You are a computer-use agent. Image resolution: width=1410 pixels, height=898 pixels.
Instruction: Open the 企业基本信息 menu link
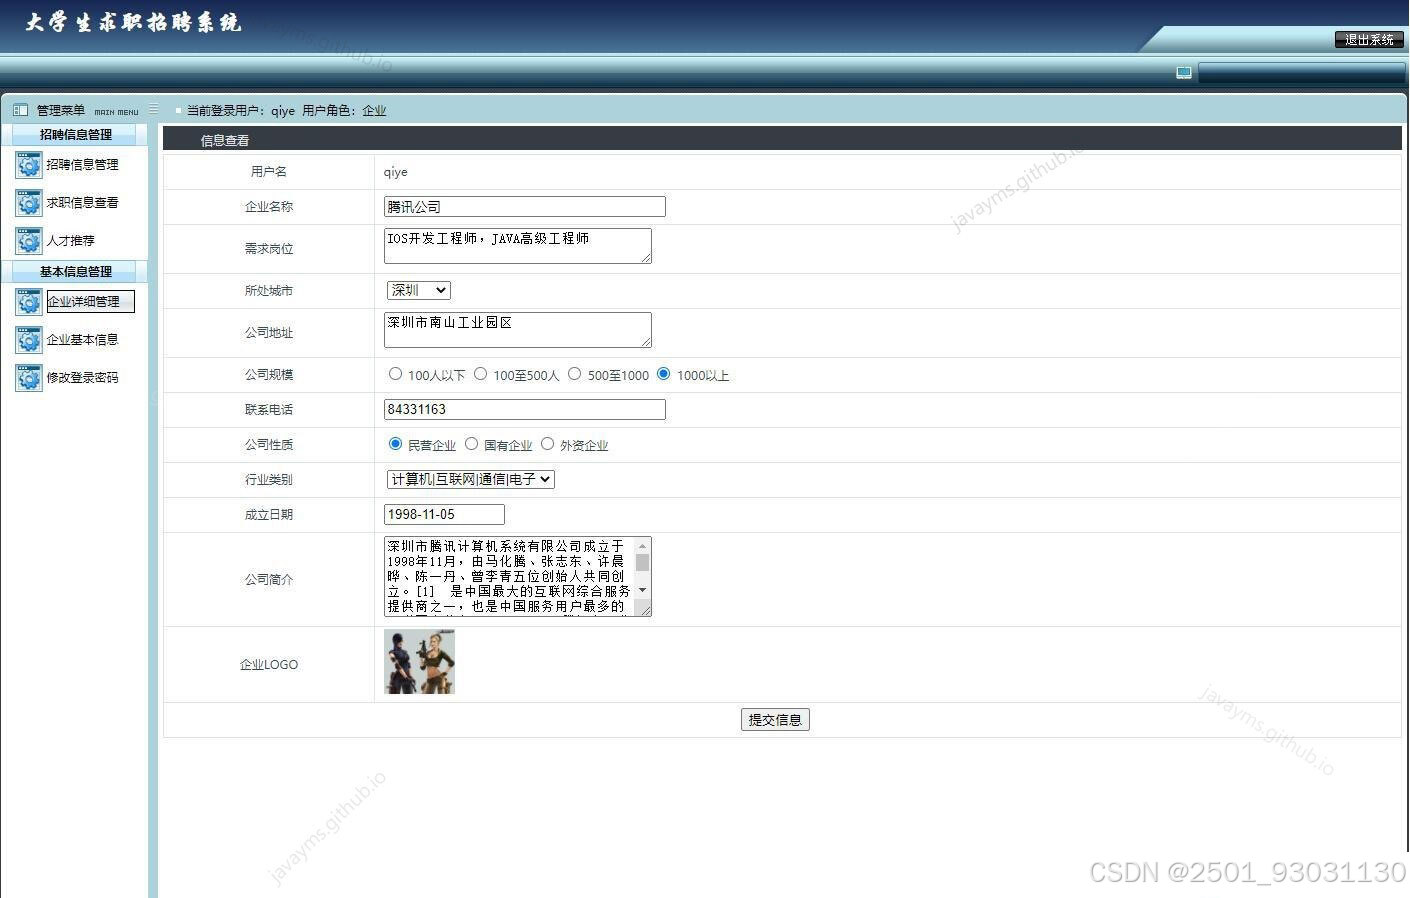(82, 339)
